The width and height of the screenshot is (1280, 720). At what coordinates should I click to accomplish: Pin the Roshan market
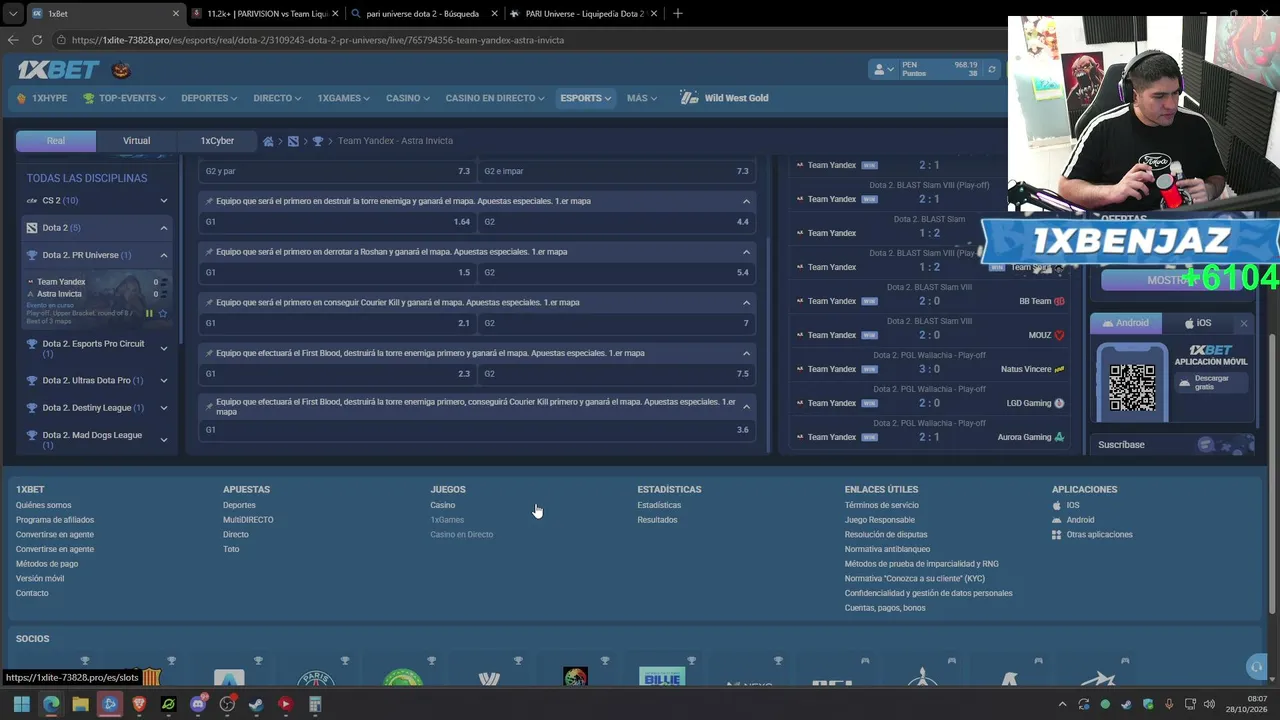pos(210,252)
